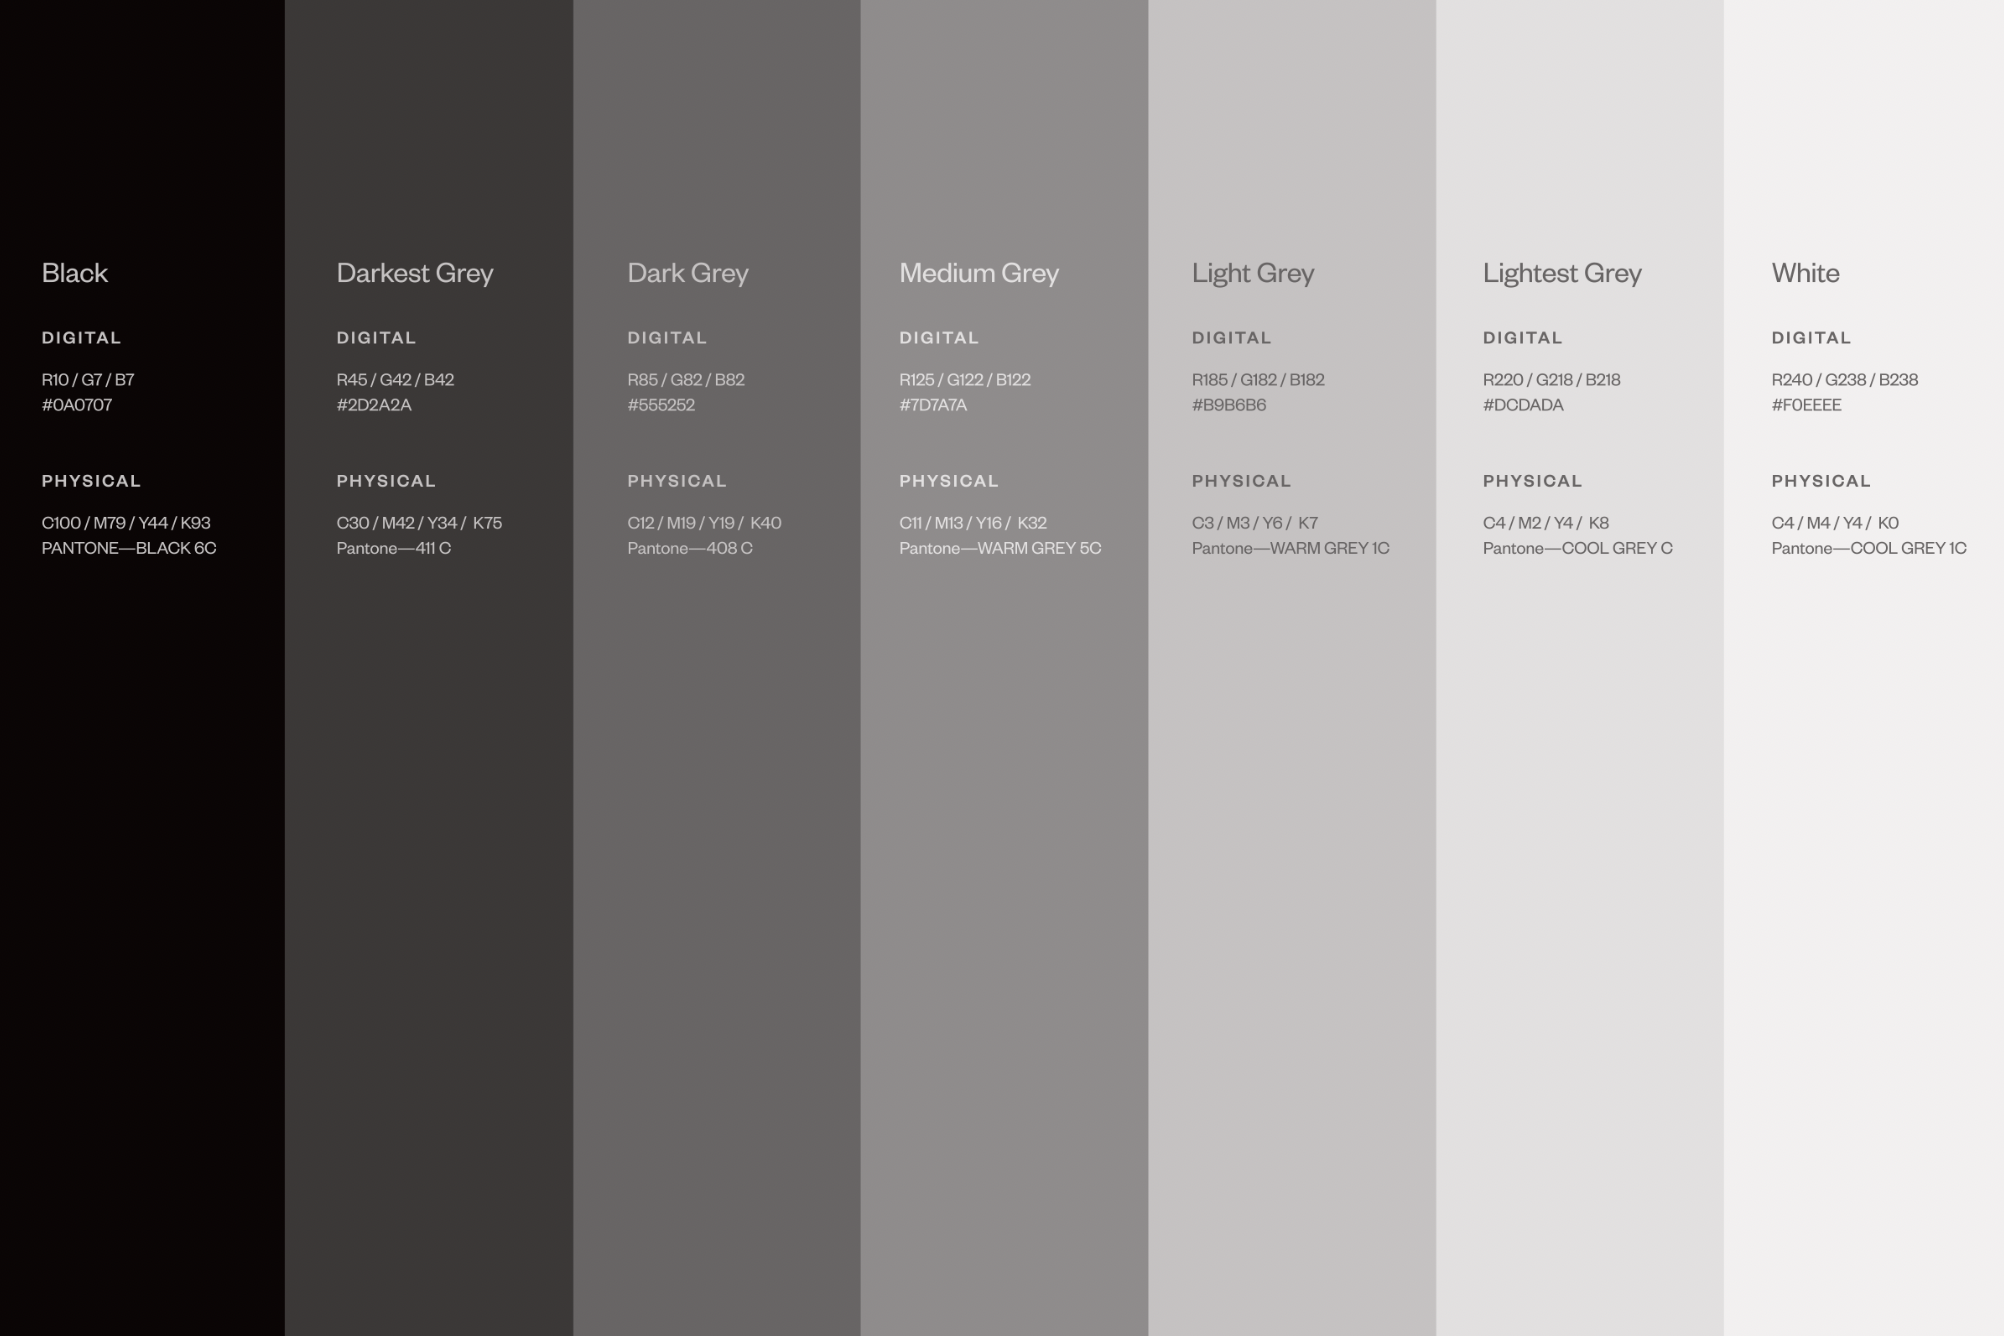Select hex value #B9B6B6
The width and height of the screenshot is (2004, 1336).
(1229, 405)
